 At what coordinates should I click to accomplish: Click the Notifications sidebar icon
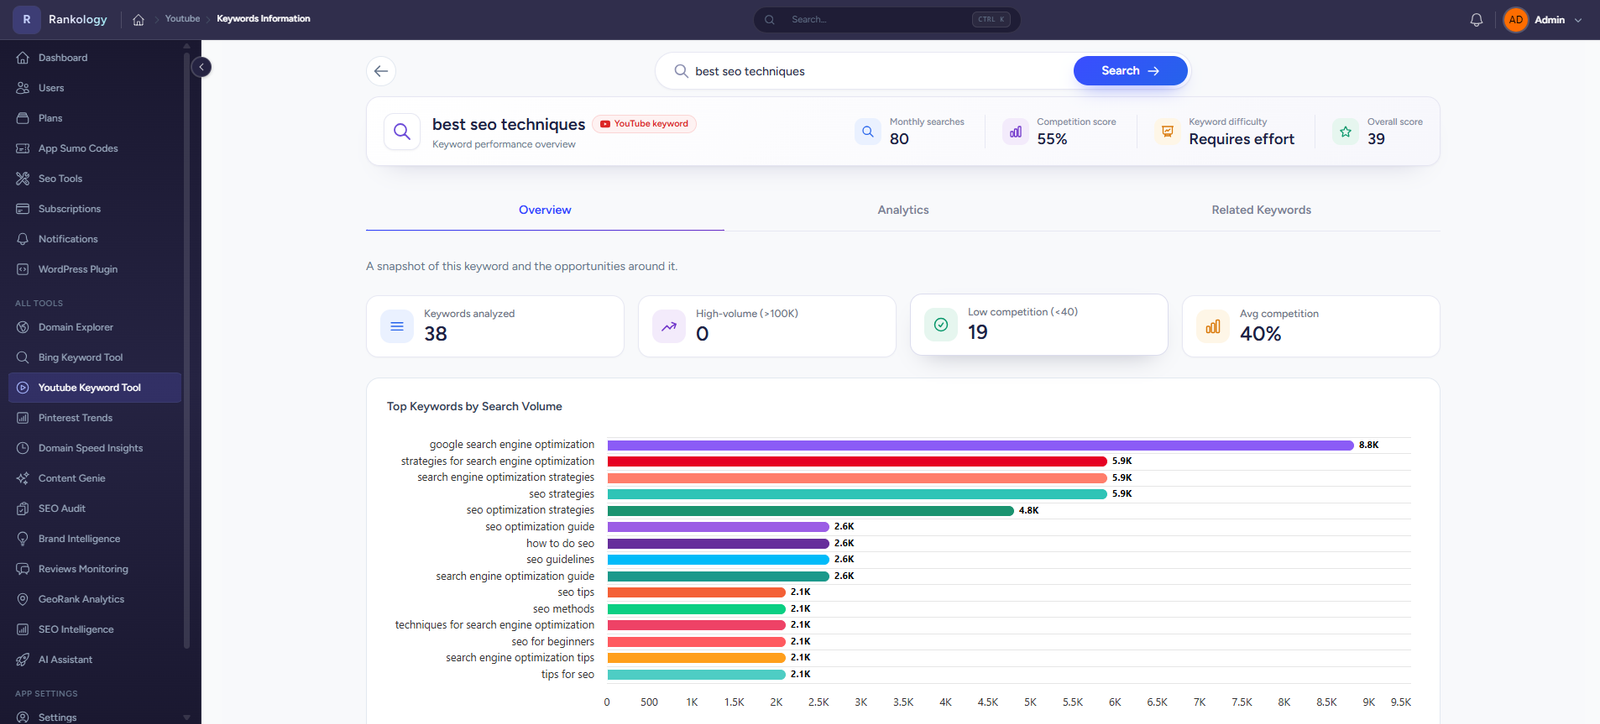click(22, 239)
